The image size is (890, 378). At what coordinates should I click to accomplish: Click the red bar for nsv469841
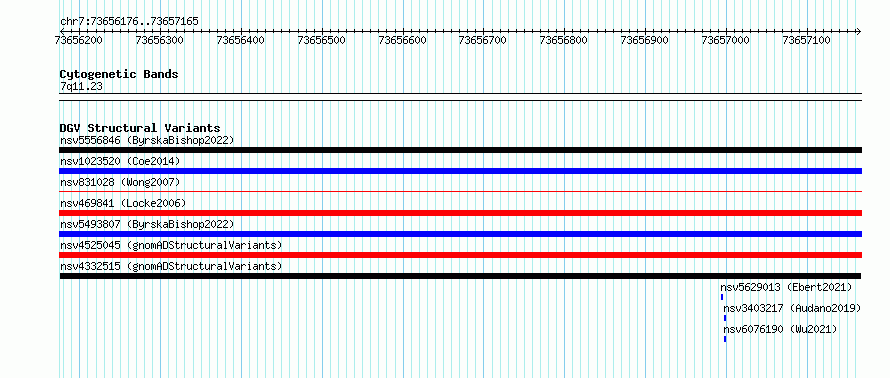click(460, 213)
